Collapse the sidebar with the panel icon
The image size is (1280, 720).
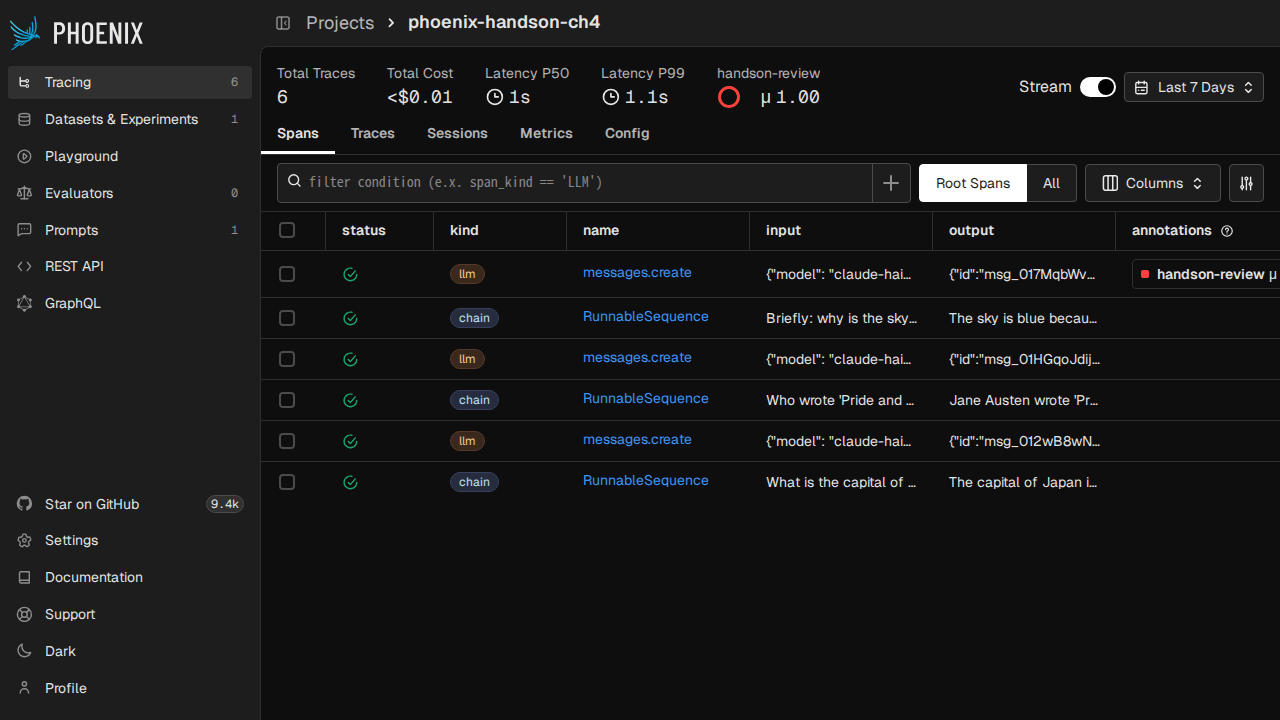click(283, 22)
